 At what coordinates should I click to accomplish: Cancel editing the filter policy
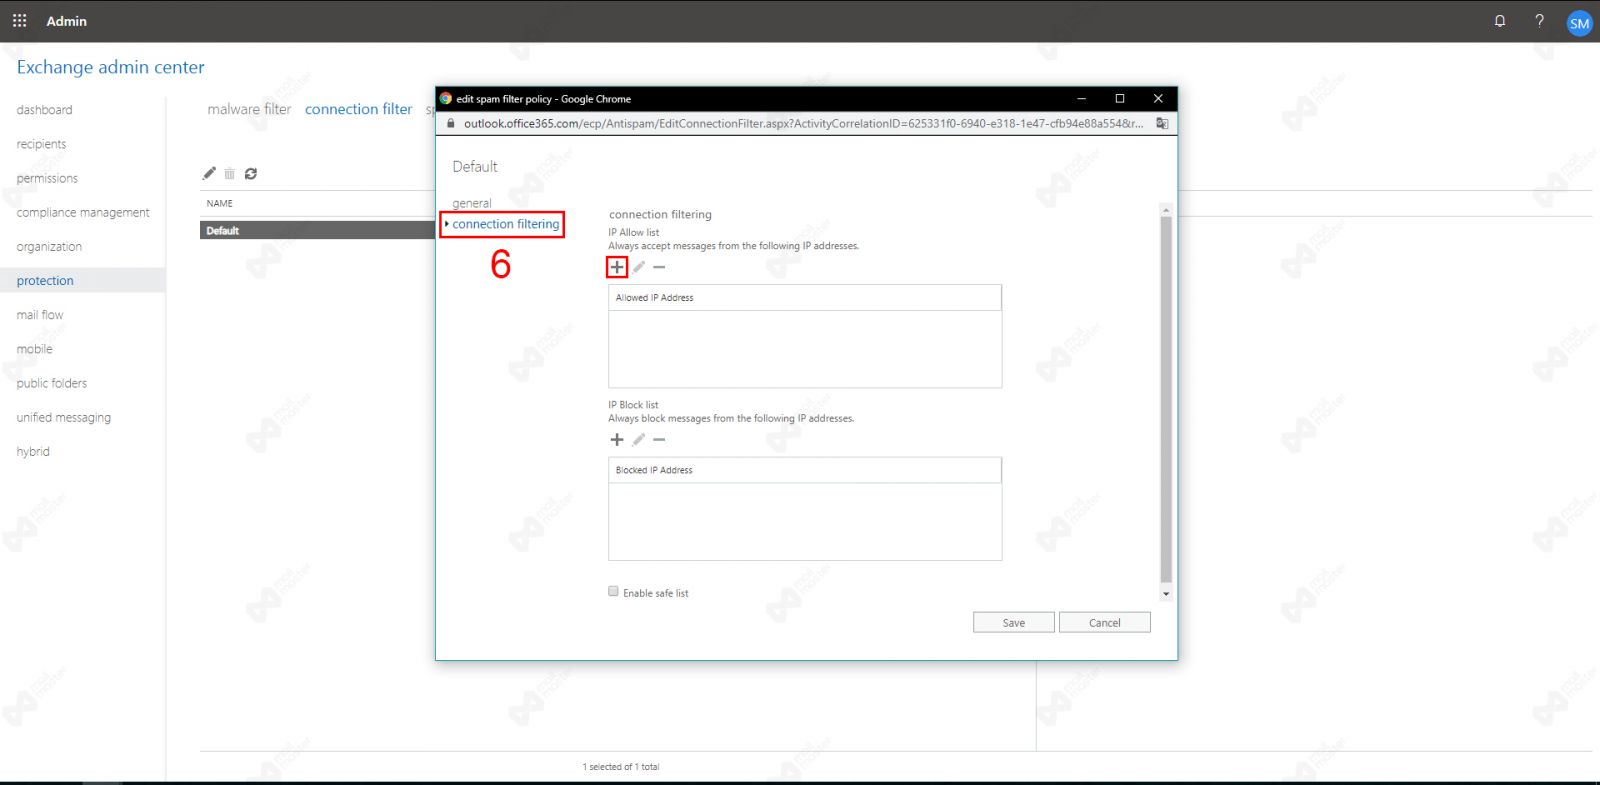pos(1105,622)
